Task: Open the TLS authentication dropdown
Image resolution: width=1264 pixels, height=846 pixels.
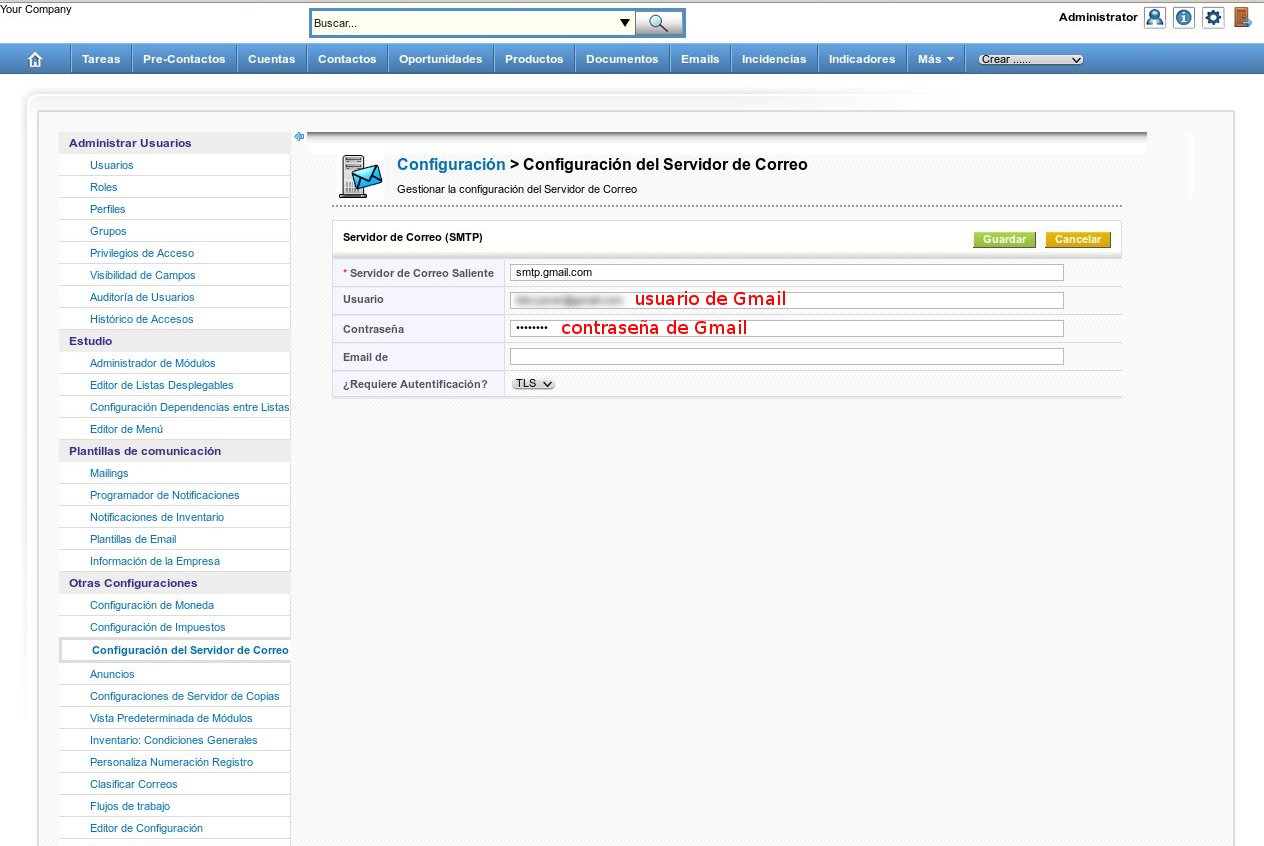Action: click(533, 384)
